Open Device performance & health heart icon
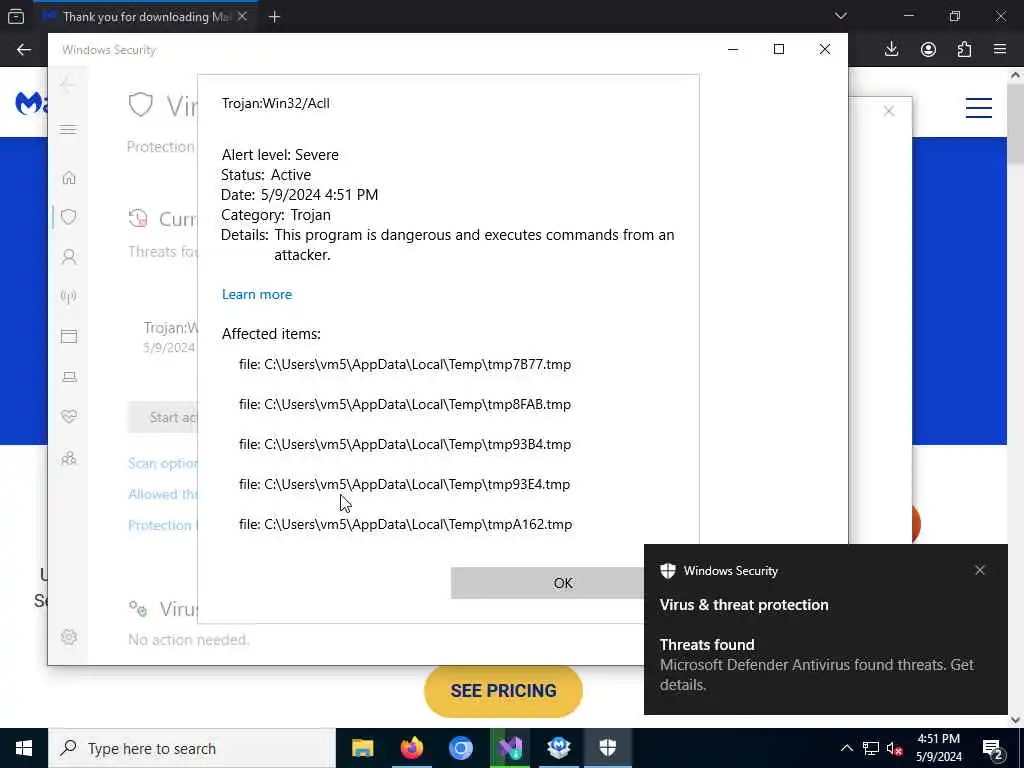 pyautogui.click(x=69, y=417)
